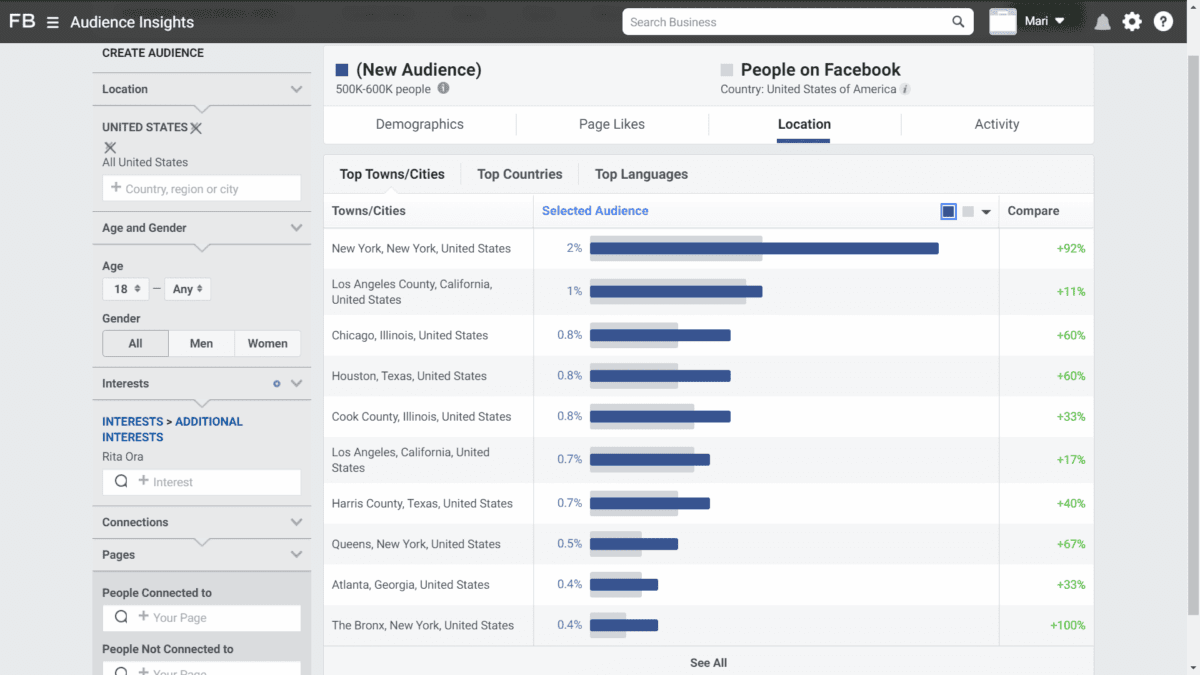
Task: Open the Top Countries sub-tab
Action: pyautogui.click(x=520, y=174)
